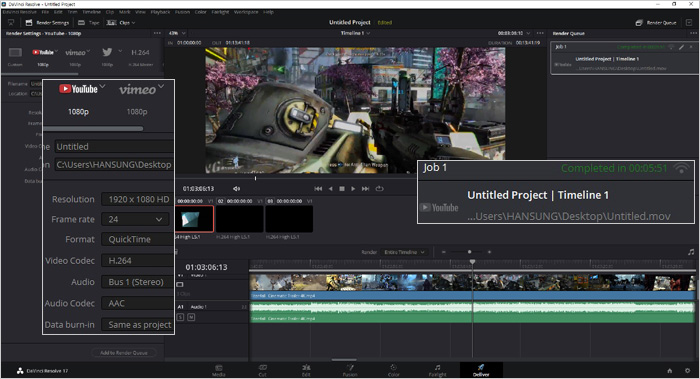Viewport: 700px width, 379px height.
Task: Select the Twitter render preset
Action: (107, 57)
